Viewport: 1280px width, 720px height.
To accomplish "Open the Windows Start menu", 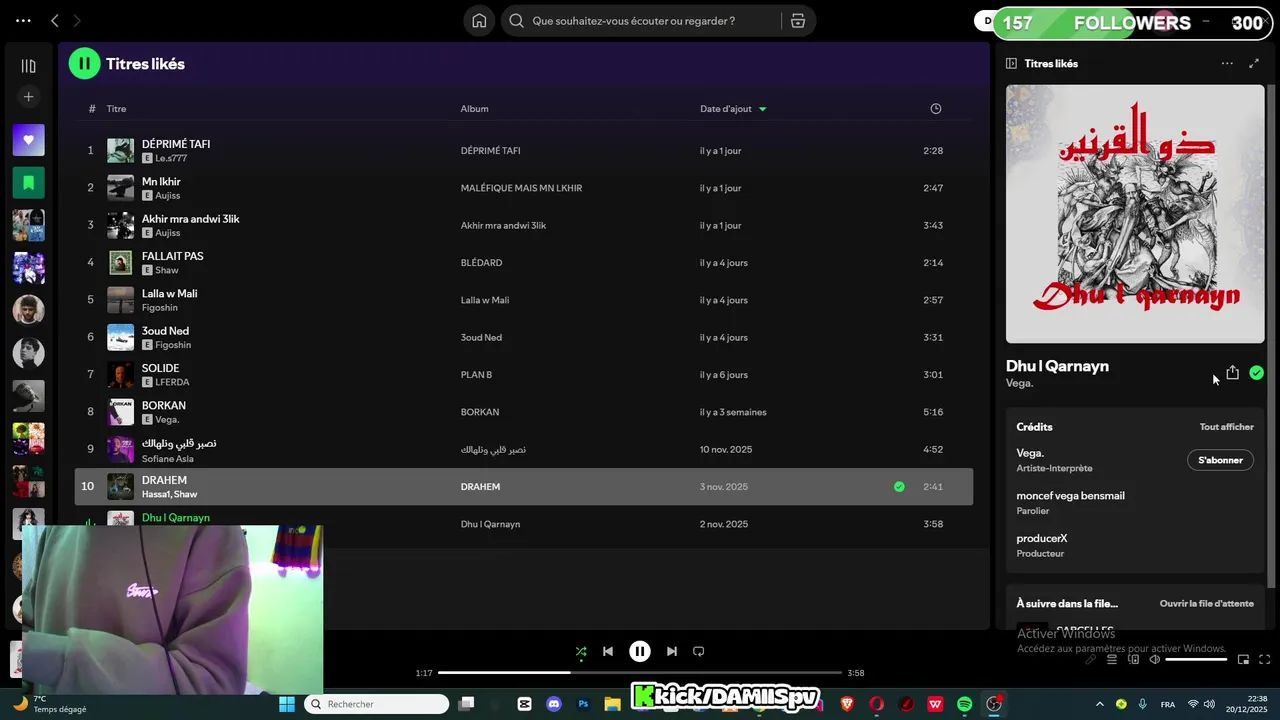I will point(287,704).
